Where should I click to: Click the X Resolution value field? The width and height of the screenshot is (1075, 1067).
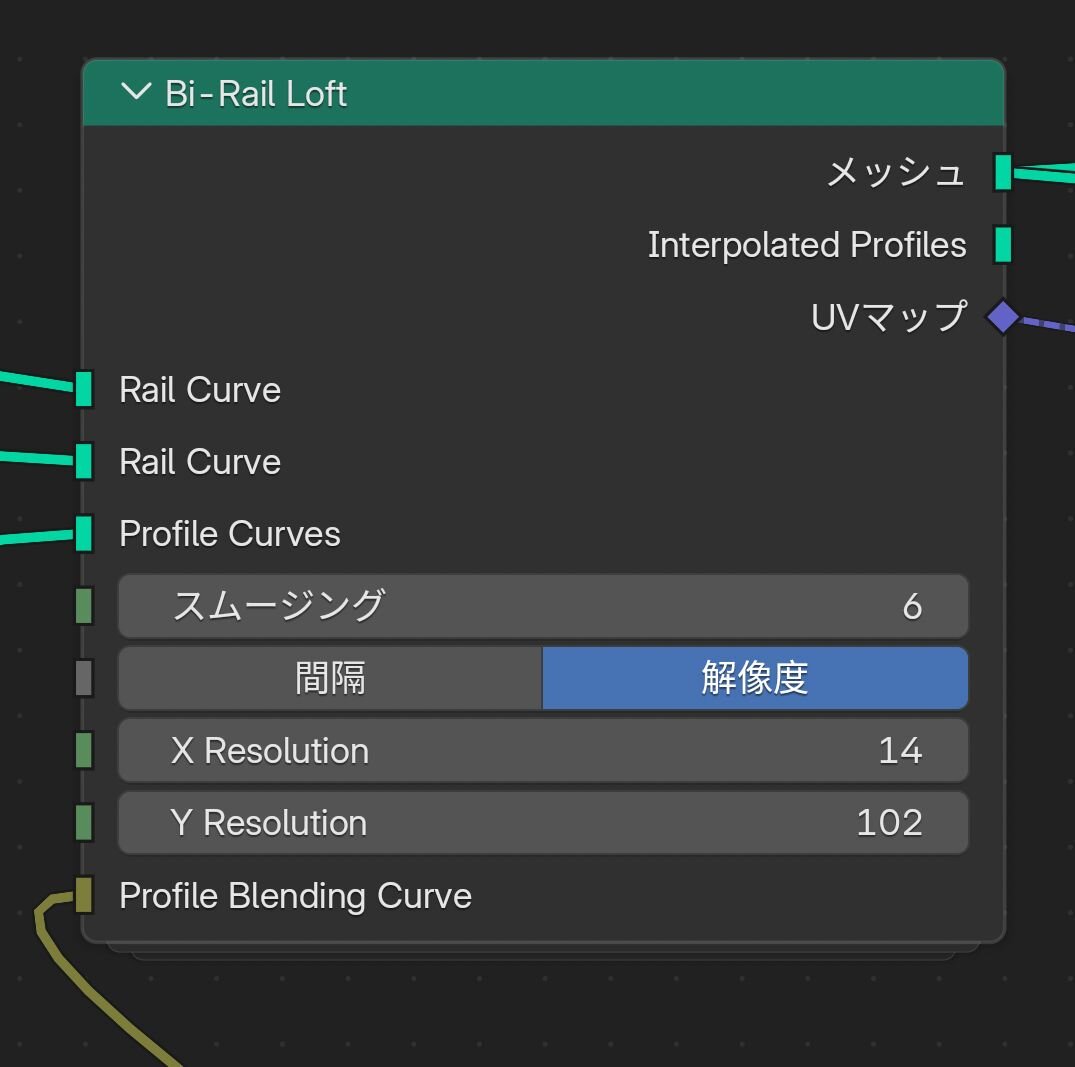tap(543, 750)
